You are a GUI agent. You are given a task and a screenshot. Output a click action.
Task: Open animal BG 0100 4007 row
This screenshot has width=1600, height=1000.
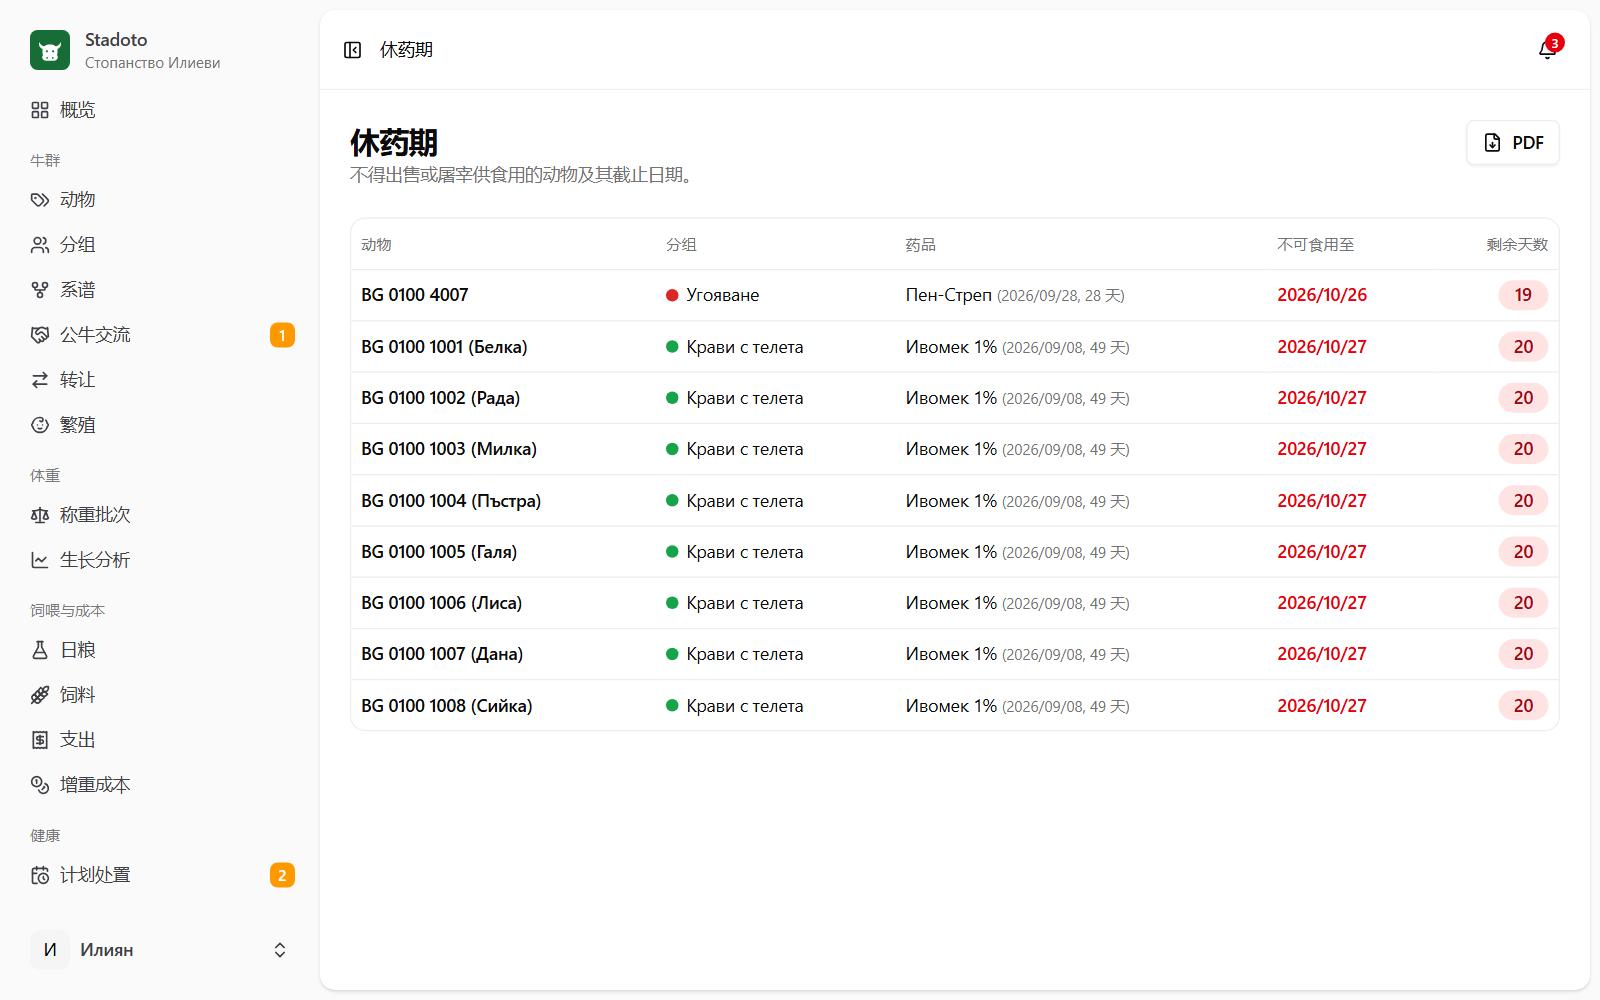[x=955, y=295]
